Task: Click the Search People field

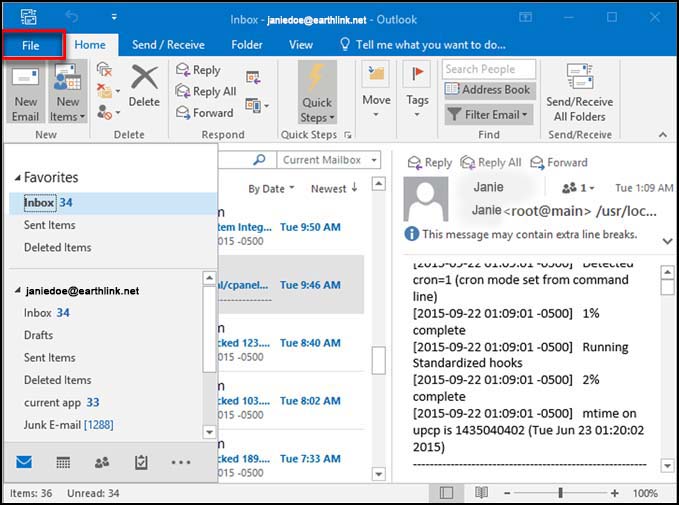Action: point(489,69)
